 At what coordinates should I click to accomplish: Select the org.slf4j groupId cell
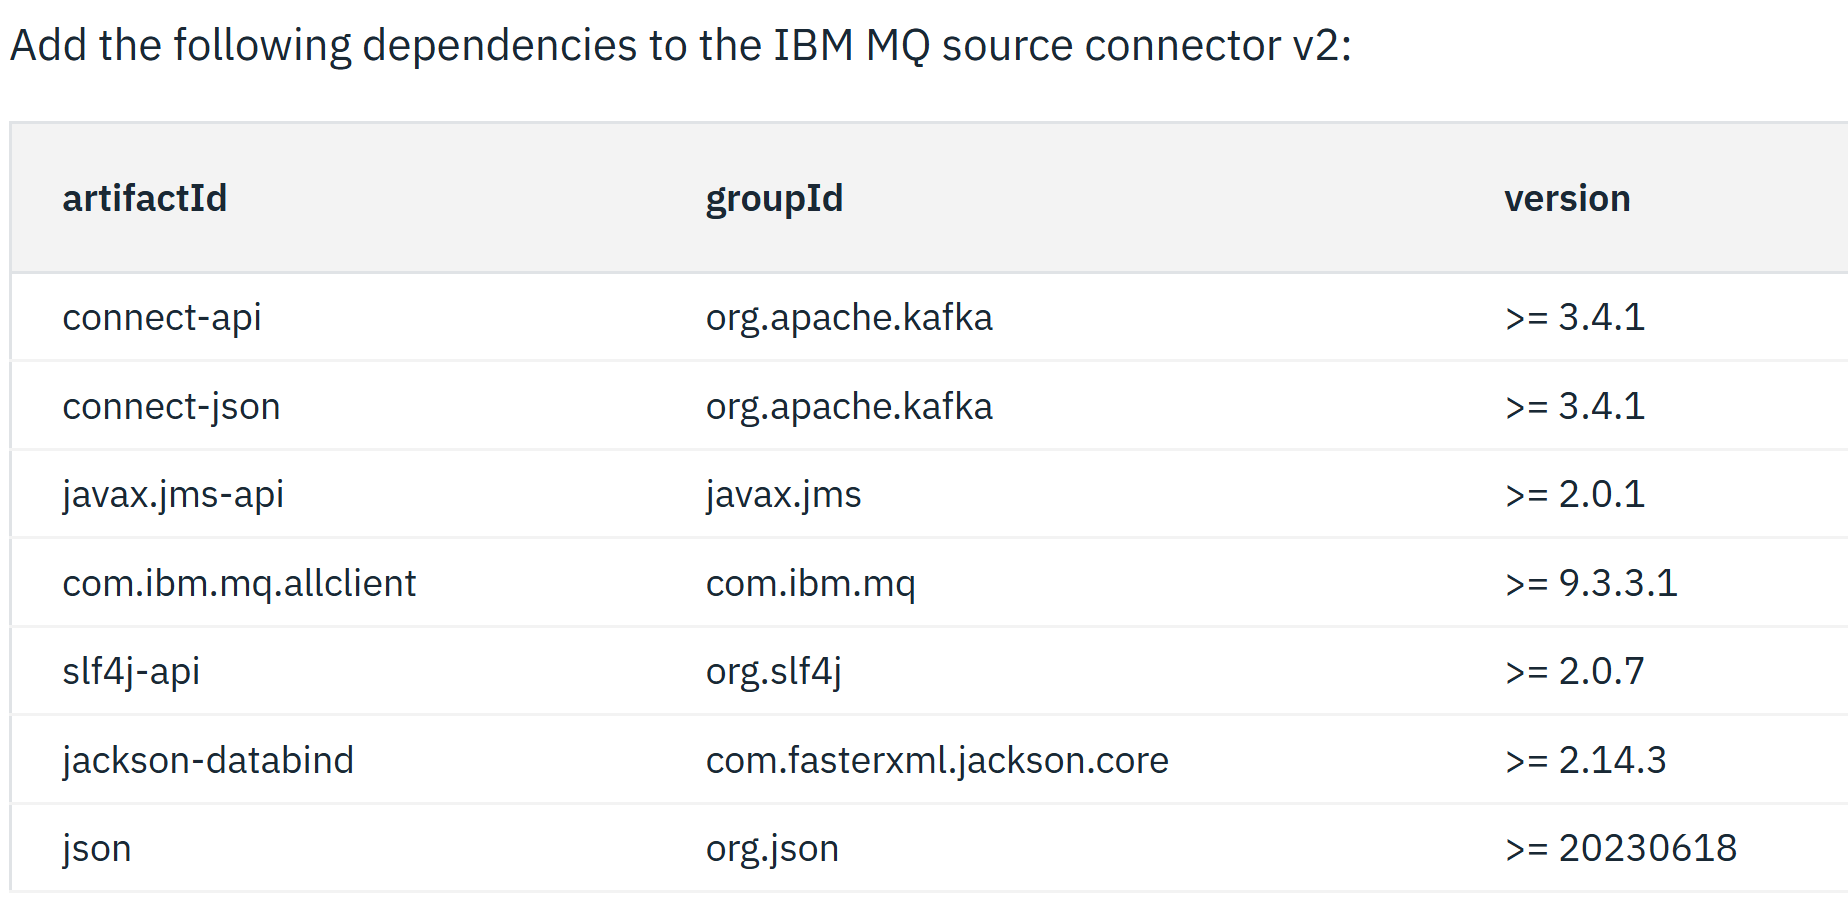click(x=773, y=672)
